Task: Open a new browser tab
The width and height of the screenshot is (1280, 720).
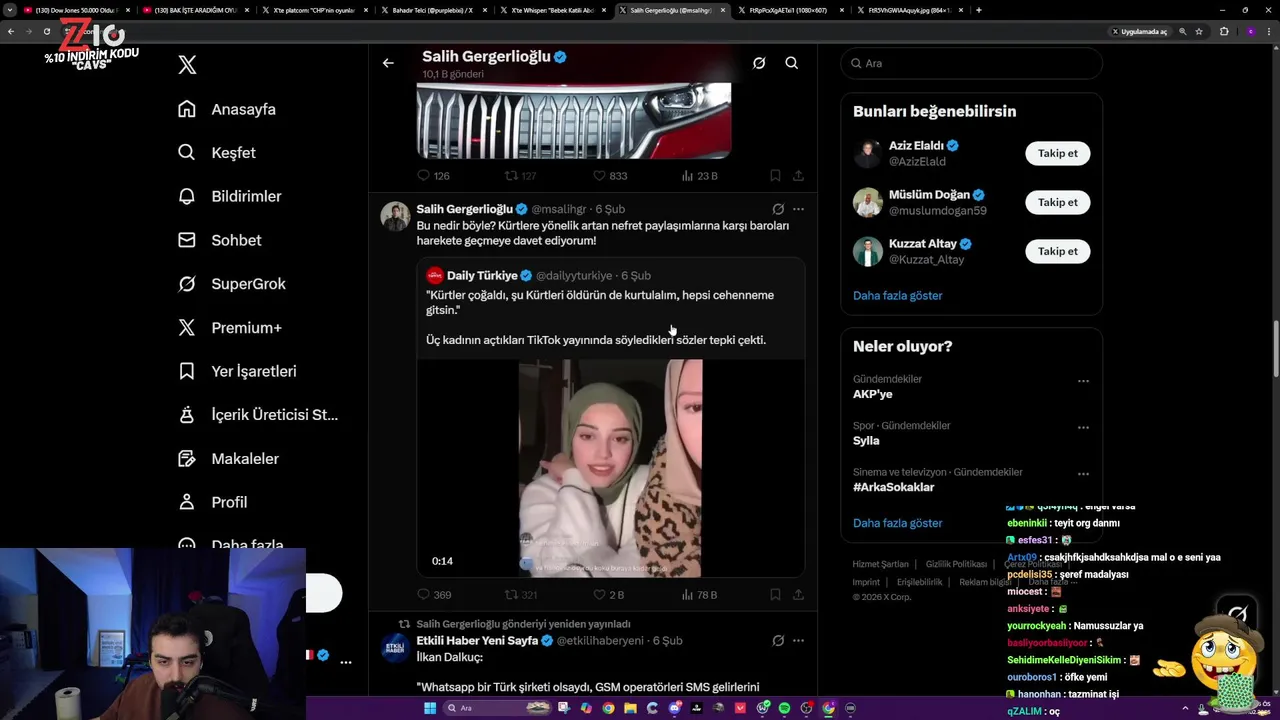Action: [x=978, y=10]
